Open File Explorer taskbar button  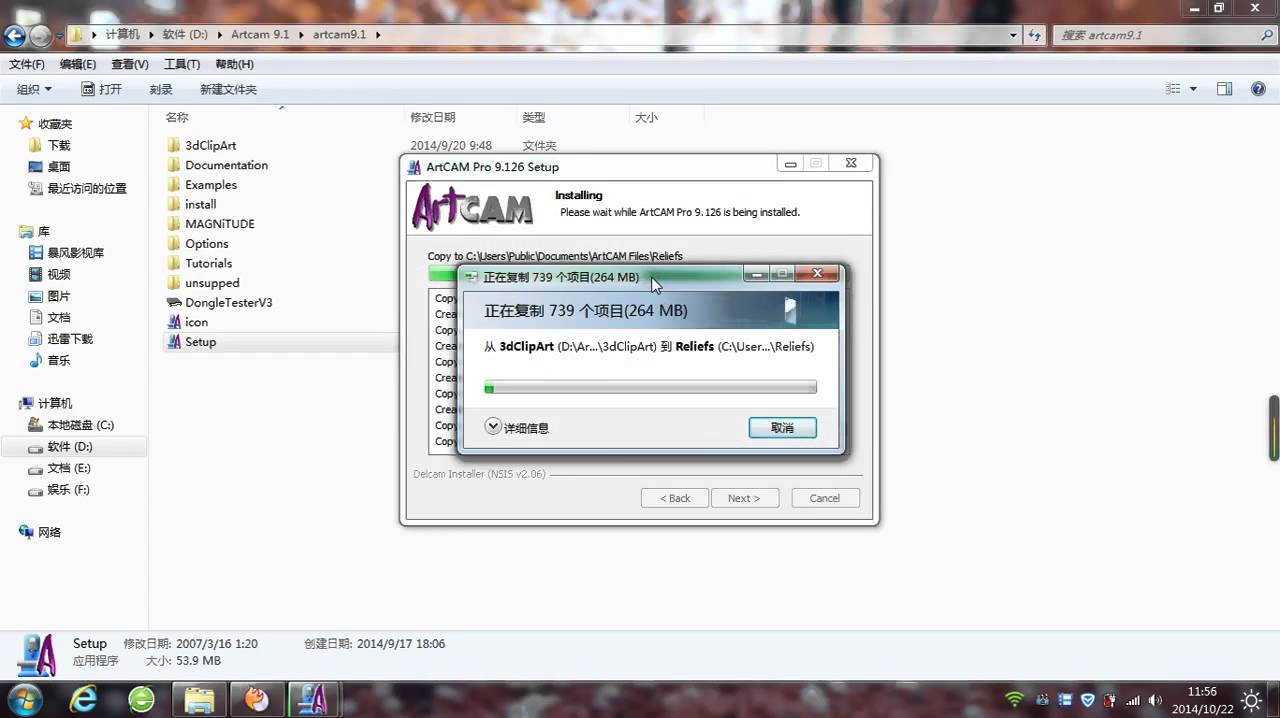point(199,698)
